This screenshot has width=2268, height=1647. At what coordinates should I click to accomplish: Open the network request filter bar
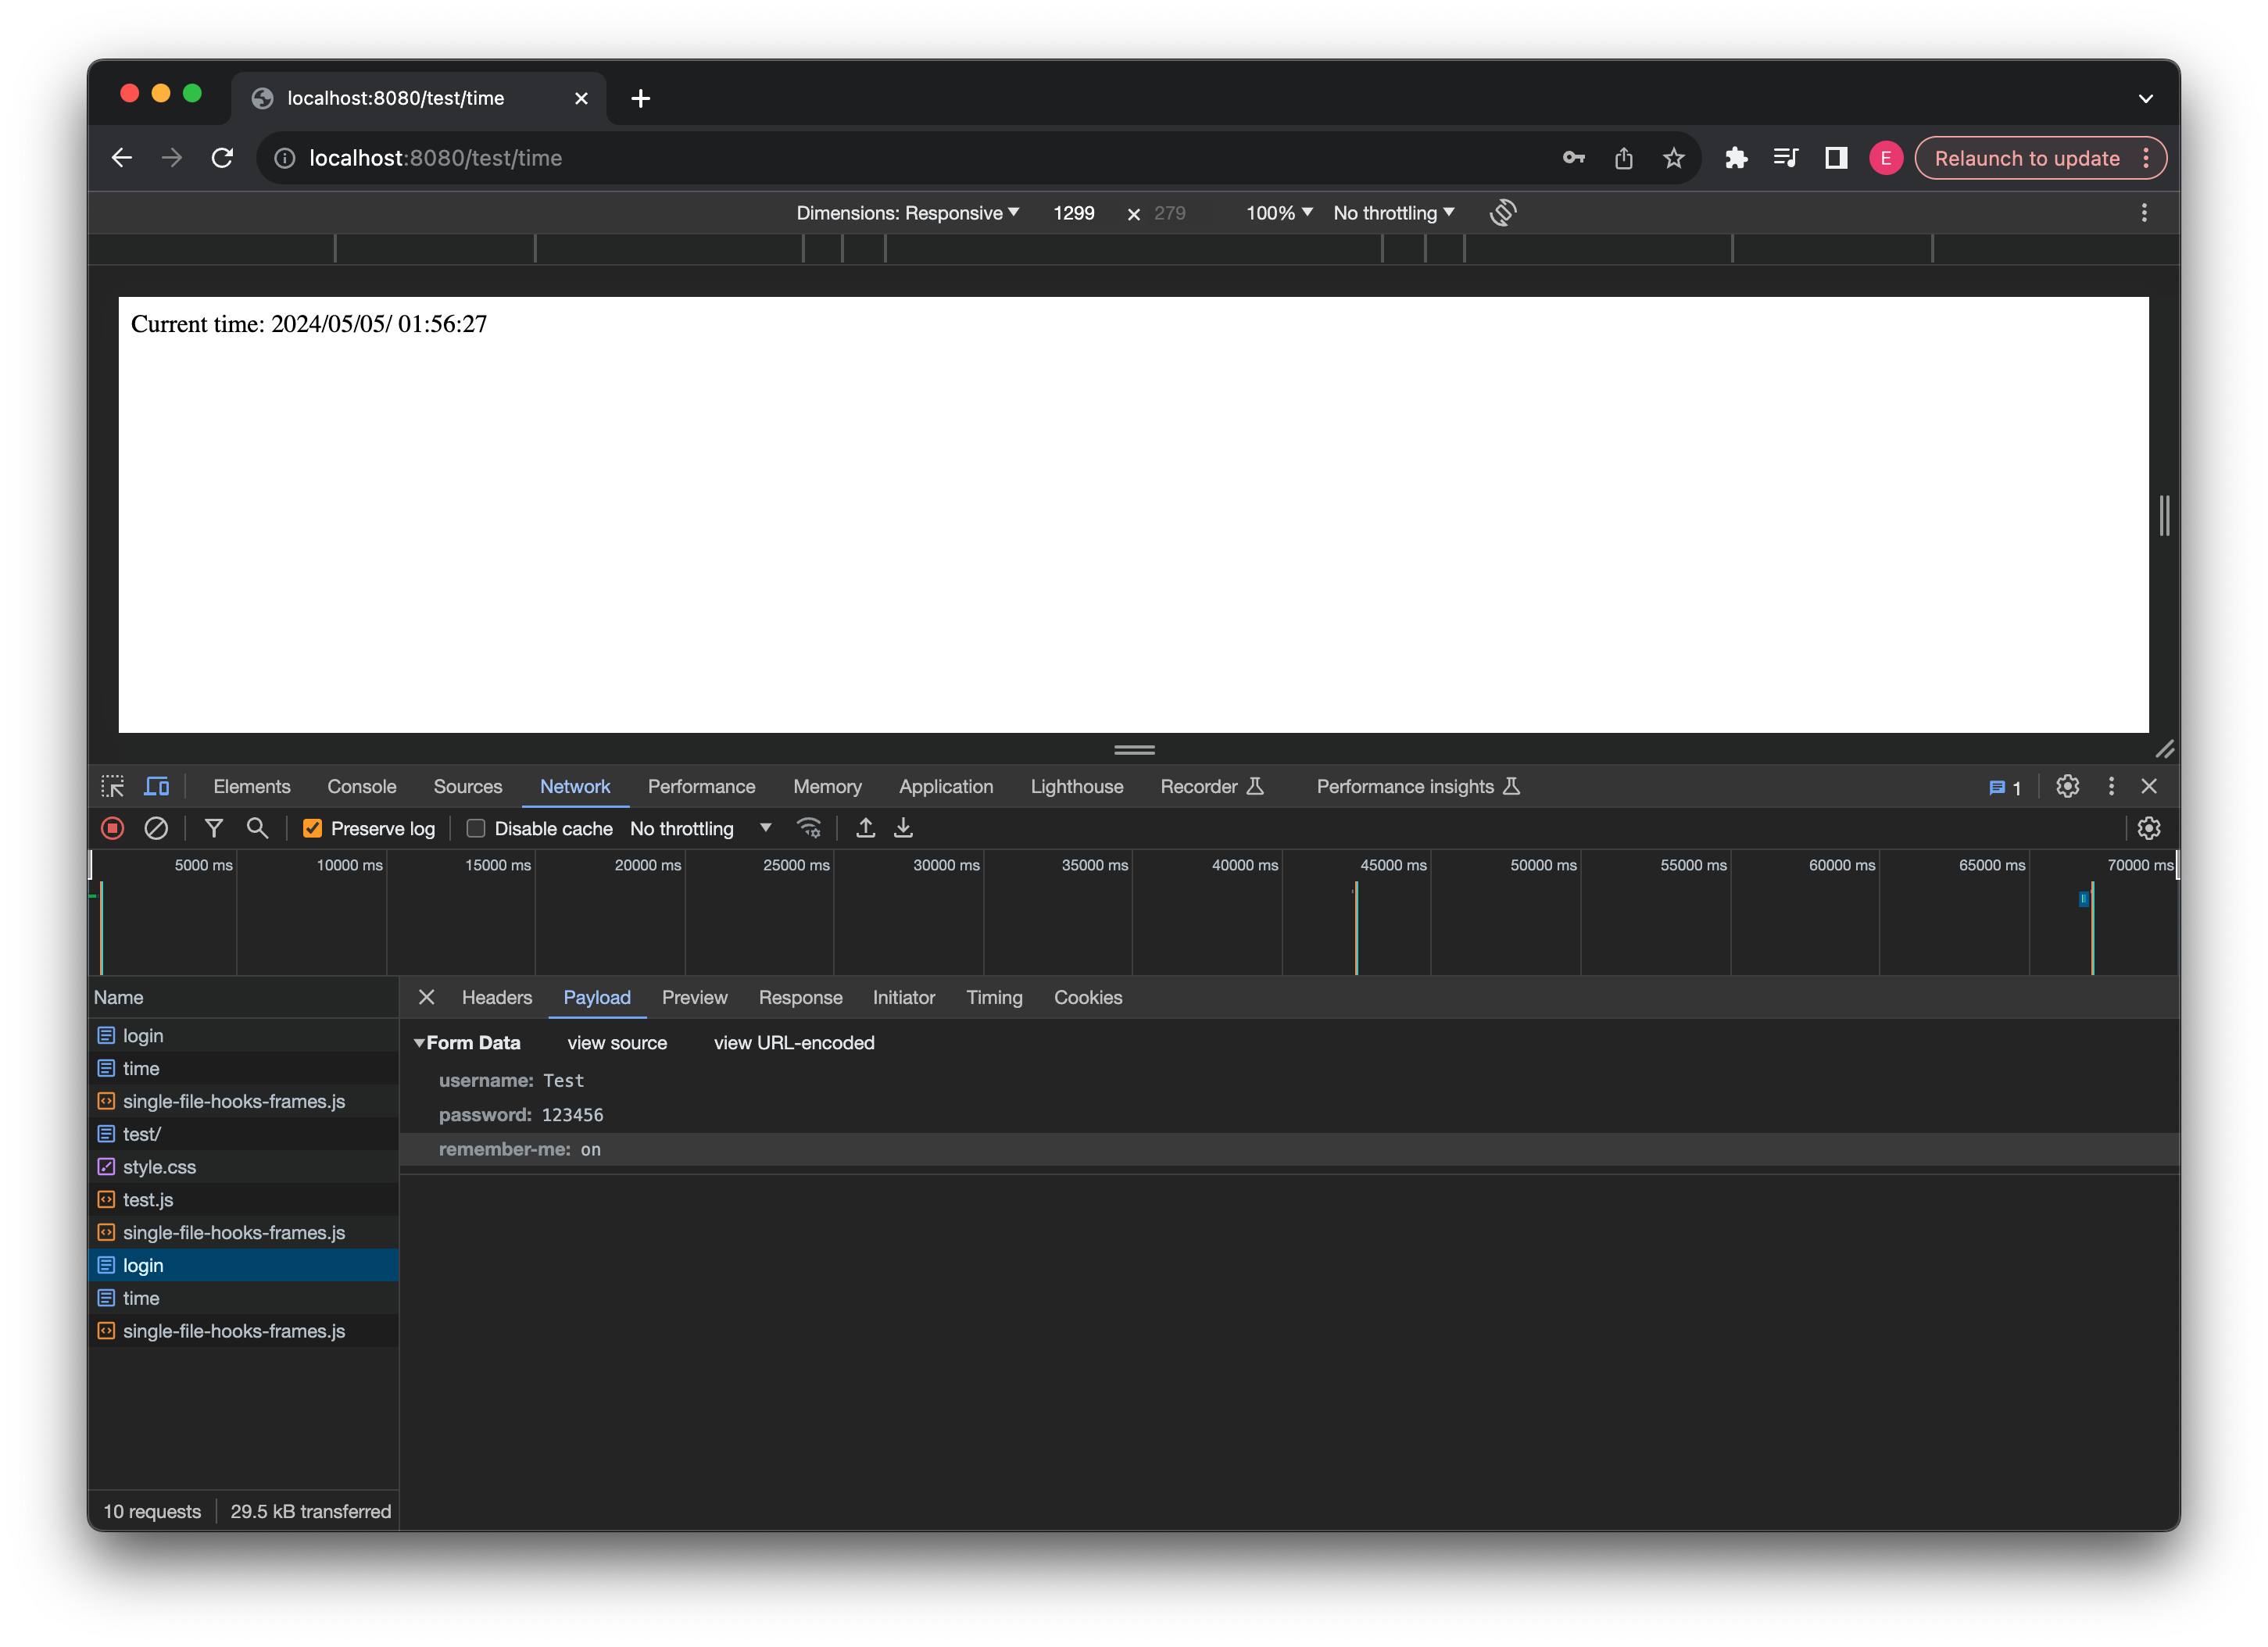click(x=213, y=828)
